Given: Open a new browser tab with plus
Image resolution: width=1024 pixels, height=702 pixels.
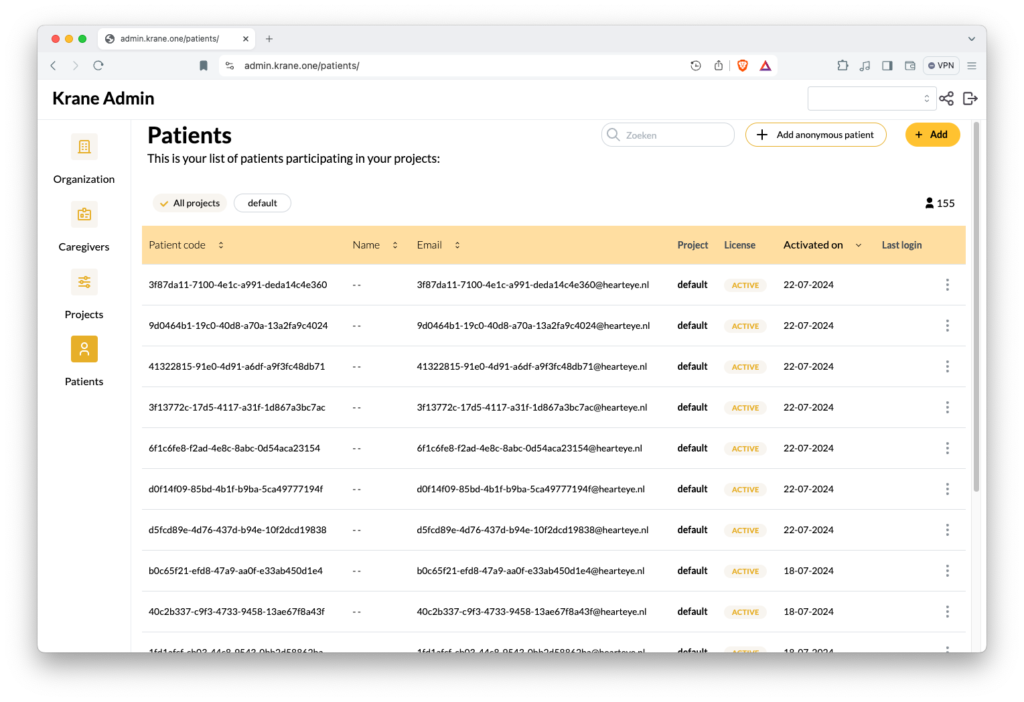Looking at the screenshot, I should 269,39.
